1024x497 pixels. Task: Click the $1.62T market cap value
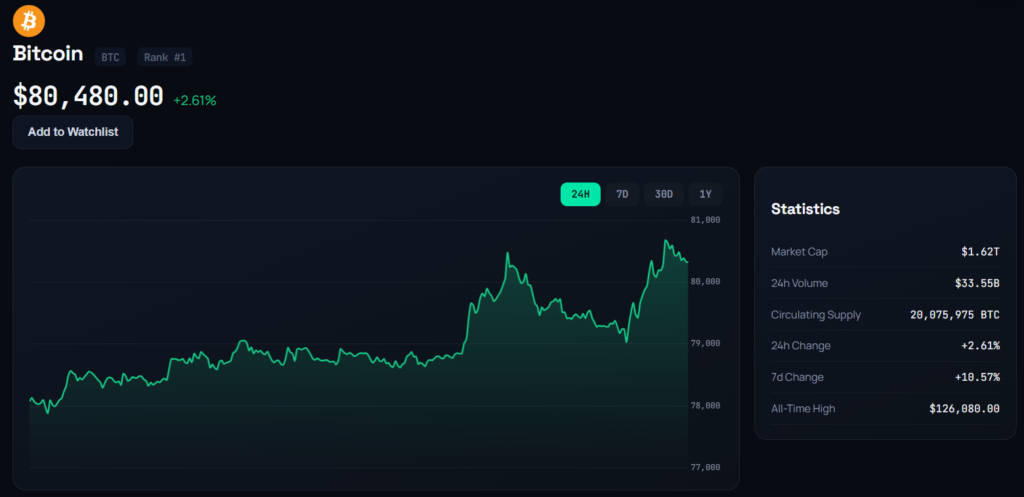tap(980, 251)
